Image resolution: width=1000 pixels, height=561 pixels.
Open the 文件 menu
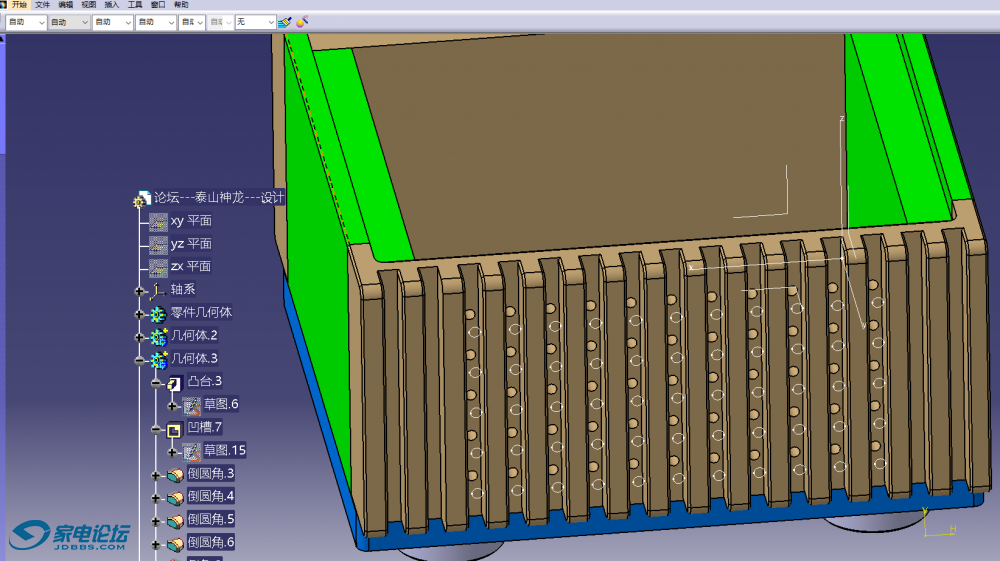pos(42,5)
